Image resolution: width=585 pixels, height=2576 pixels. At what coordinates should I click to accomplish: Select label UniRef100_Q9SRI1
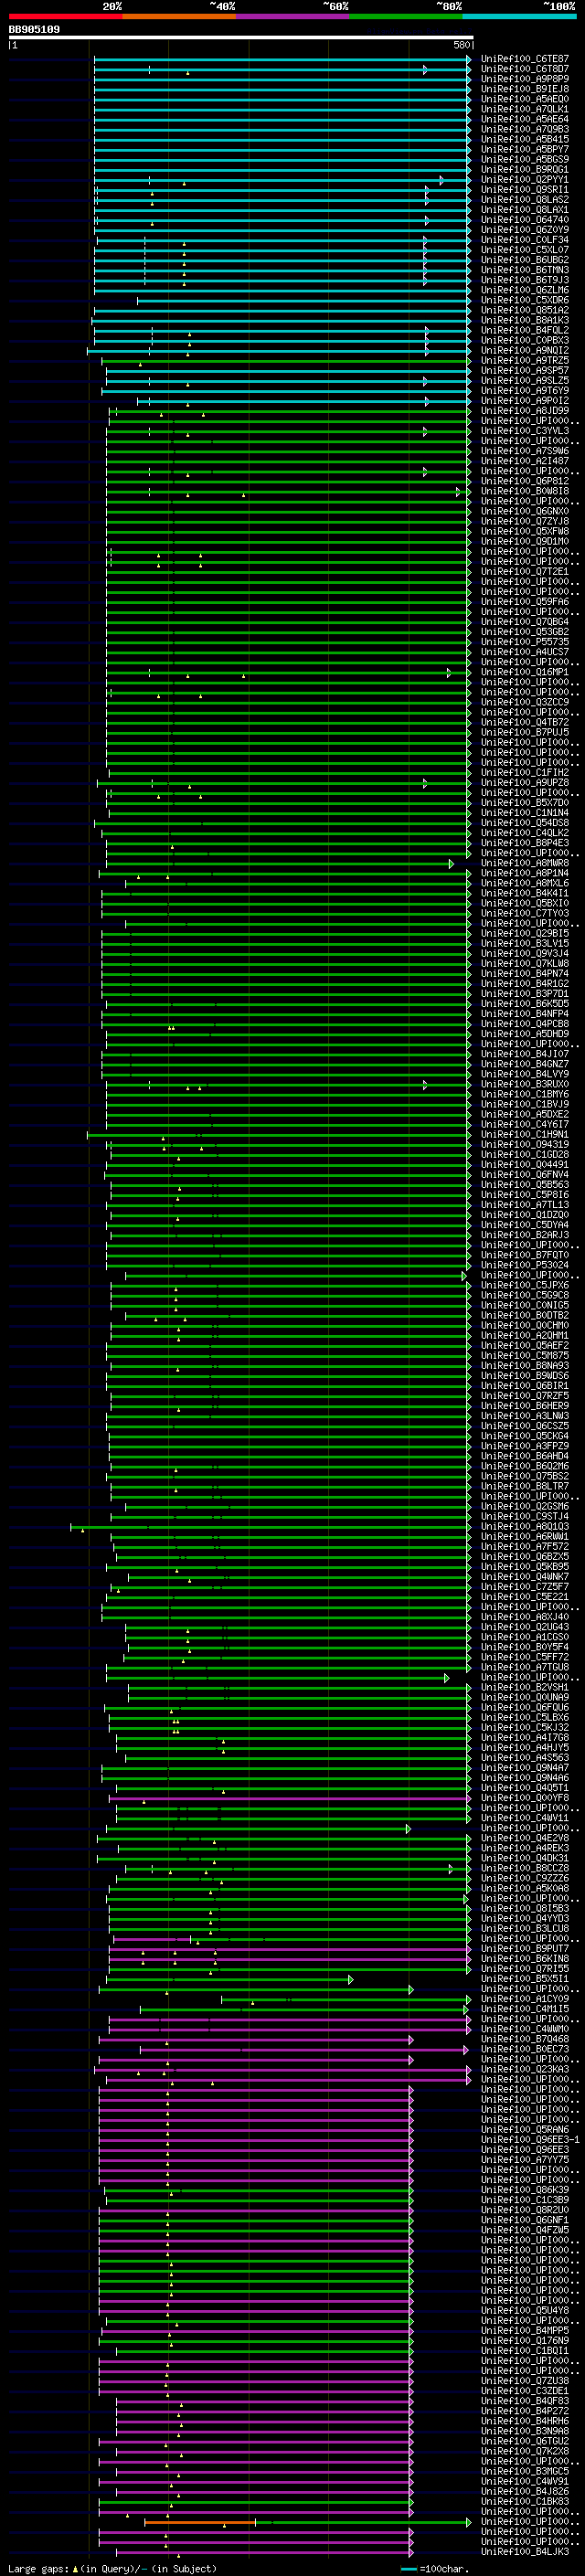point(524,189)
